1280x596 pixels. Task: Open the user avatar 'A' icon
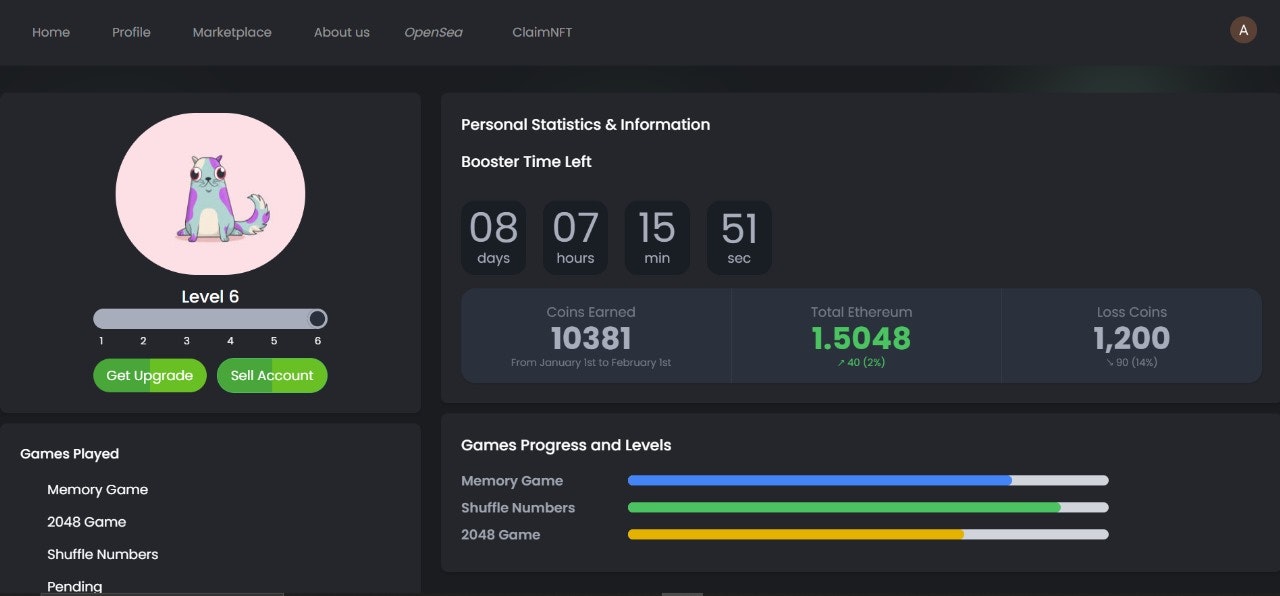coord(1243,30)
